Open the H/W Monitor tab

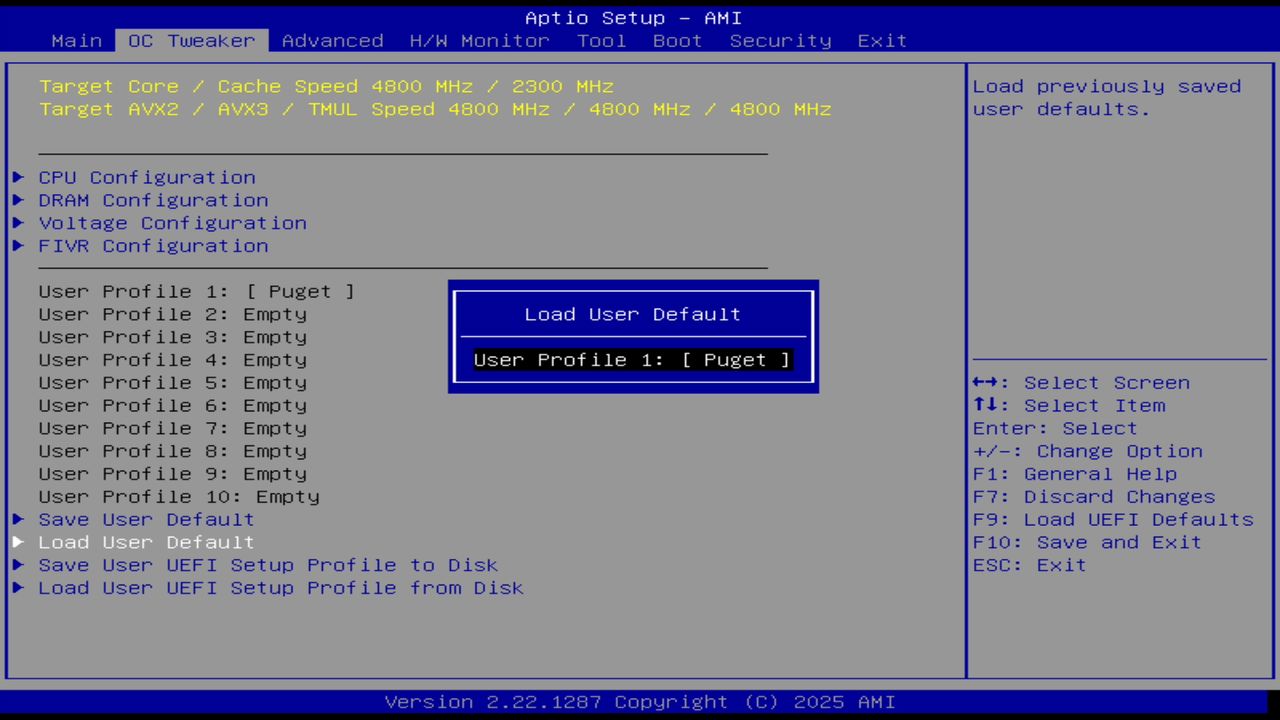tap(480, 41)
